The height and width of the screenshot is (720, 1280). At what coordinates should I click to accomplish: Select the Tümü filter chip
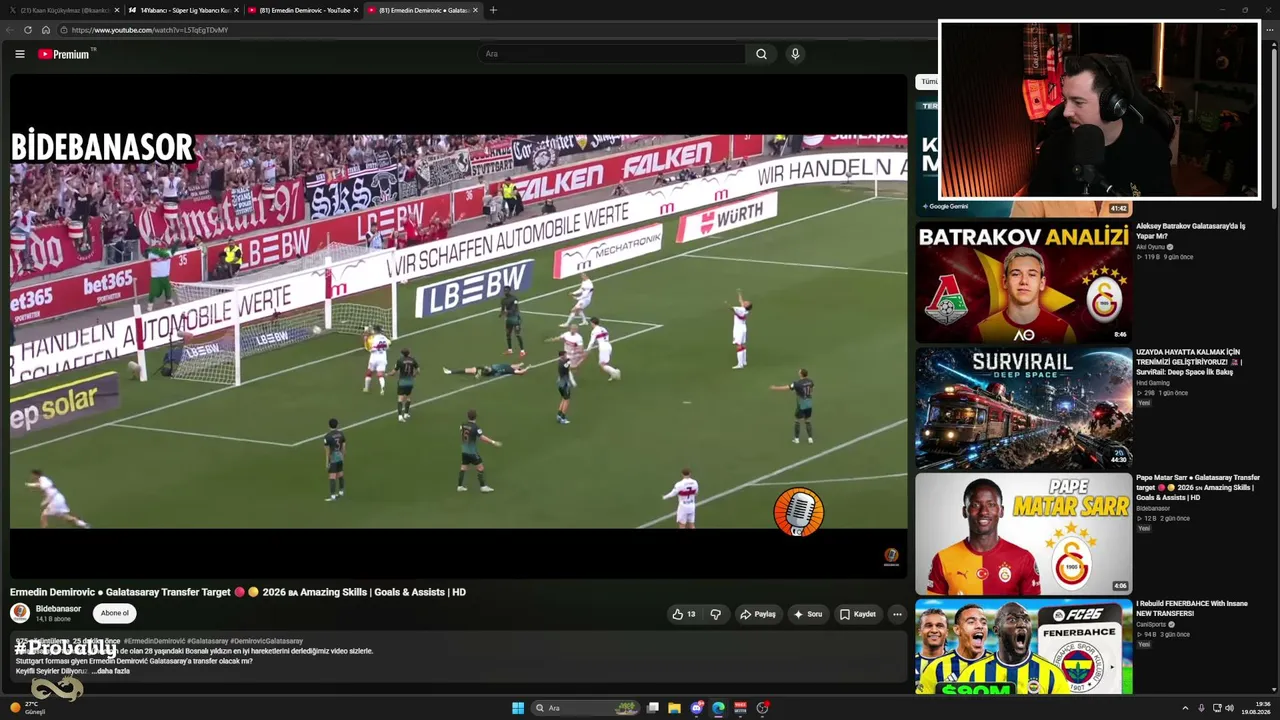click(x=928, y=82)
